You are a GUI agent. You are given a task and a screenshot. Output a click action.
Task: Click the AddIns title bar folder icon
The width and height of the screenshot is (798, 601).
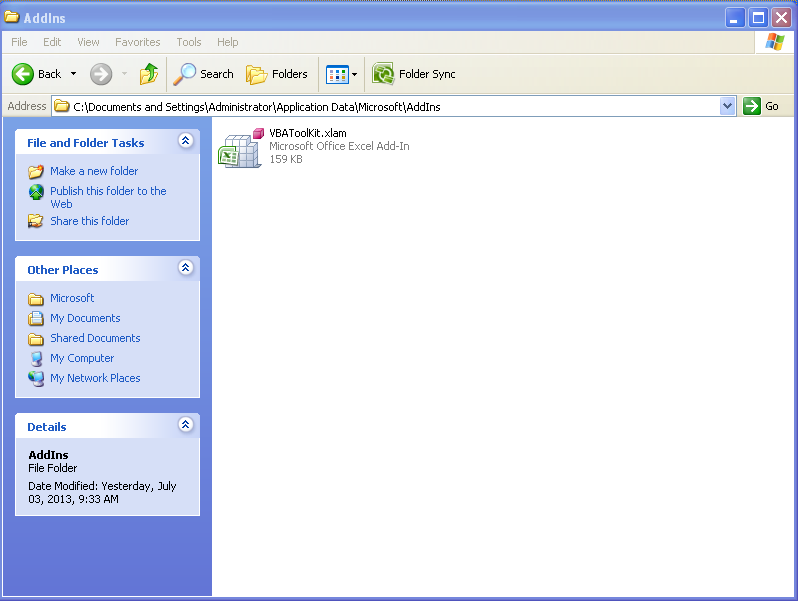point(12,17)
